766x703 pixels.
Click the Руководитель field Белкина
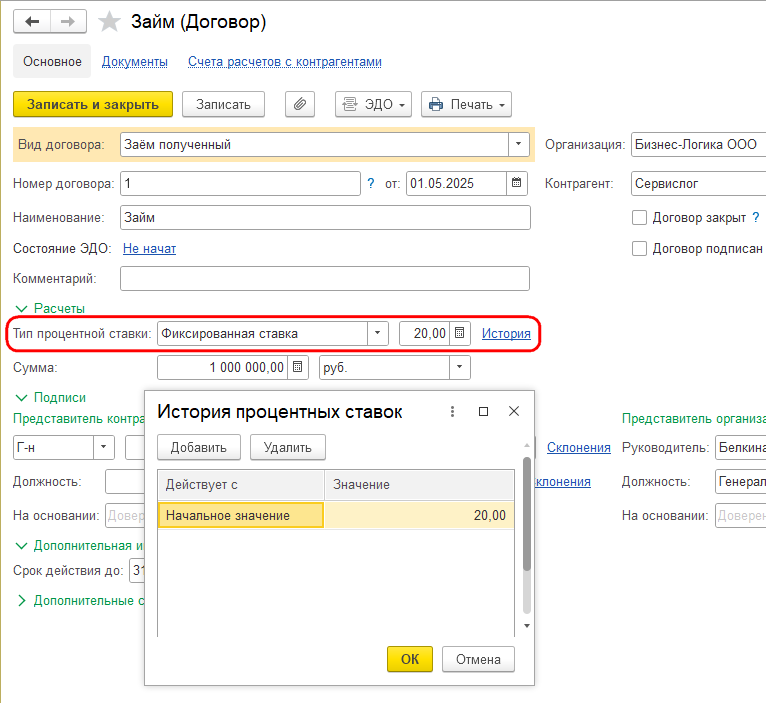[741, 447]
